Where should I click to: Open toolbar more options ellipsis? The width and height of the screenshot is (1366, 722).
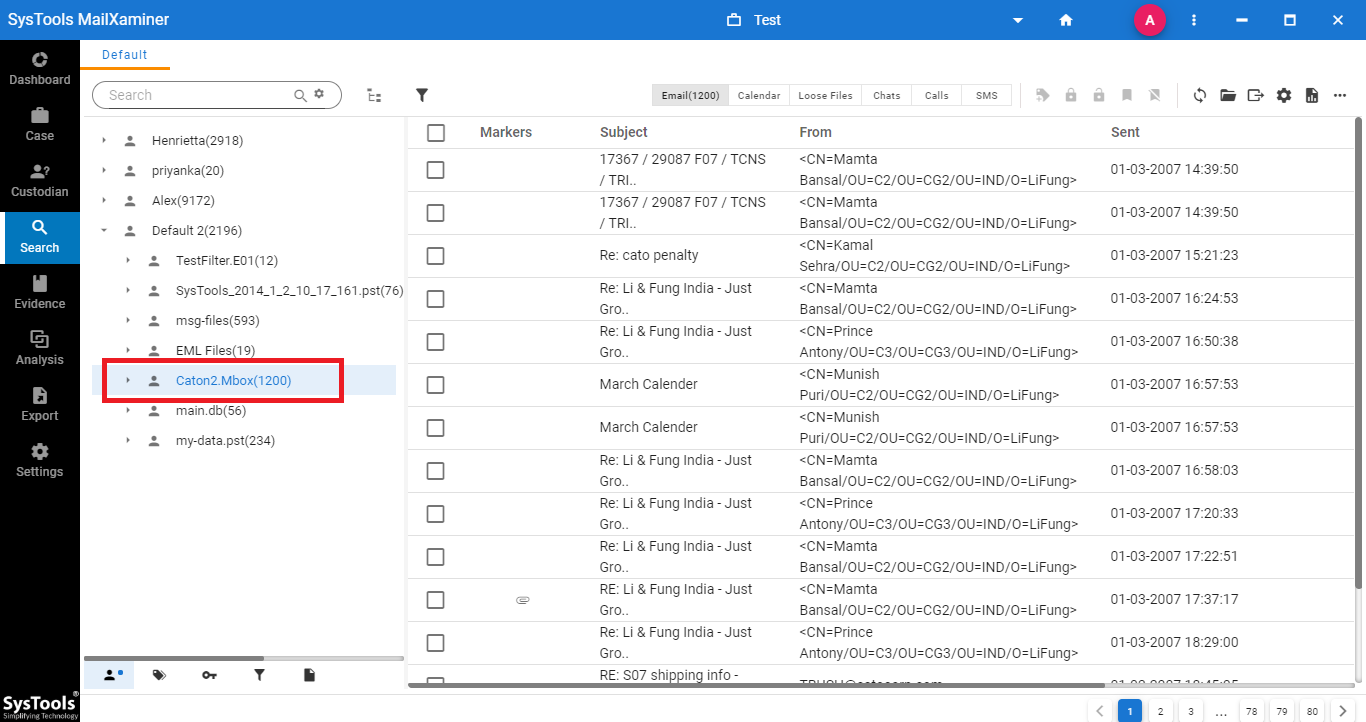coord(1340,95)
